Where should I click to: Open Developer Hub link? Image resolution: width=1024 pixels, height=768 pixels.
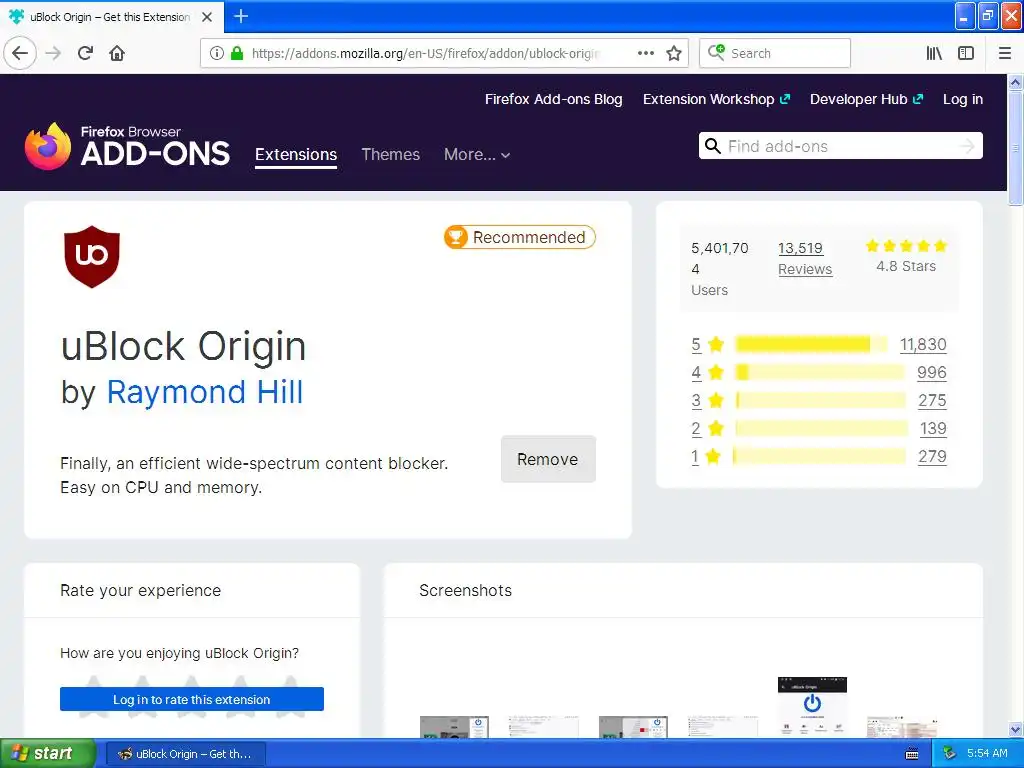867,99
